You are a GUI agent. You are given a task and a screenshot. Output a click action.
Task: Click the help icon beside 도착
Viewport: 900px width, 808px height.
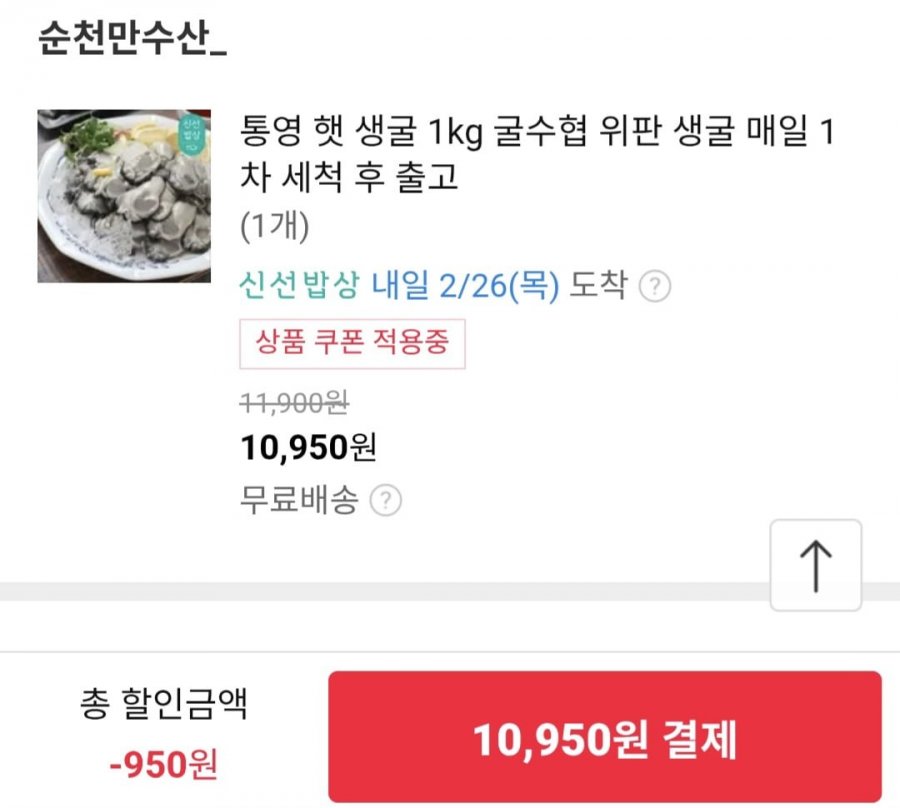655,287
